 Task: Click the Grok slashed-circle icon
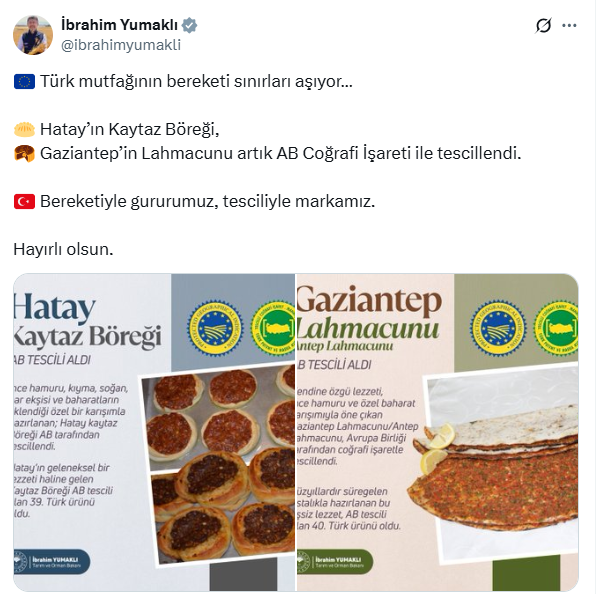point(543,26)
